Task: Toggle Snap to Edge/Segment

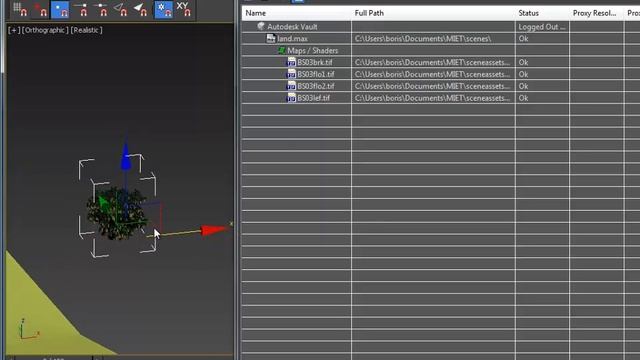Action: [x=120, y=9]
